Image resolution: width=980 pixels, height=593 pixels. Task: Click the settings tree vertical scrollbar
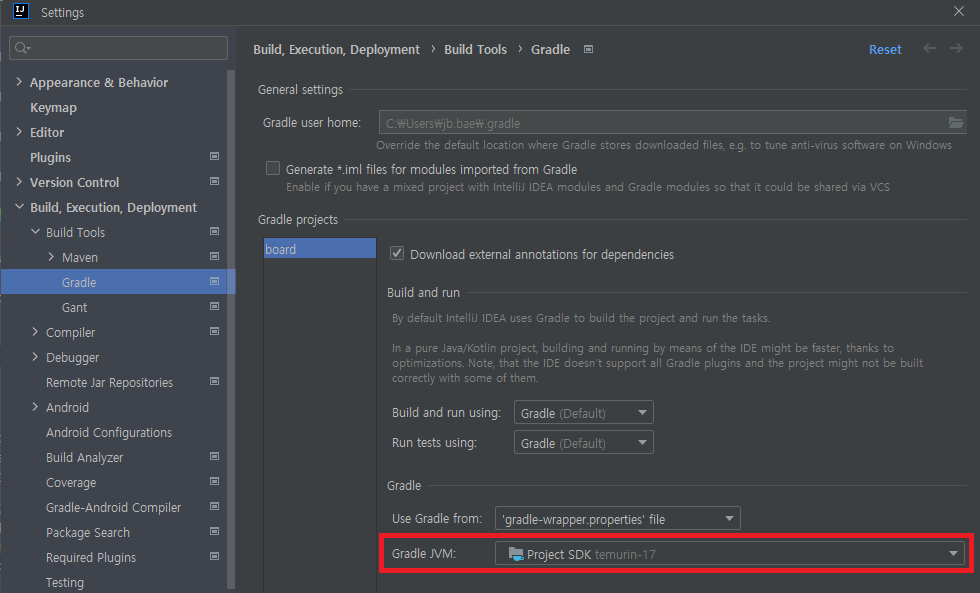231,328
